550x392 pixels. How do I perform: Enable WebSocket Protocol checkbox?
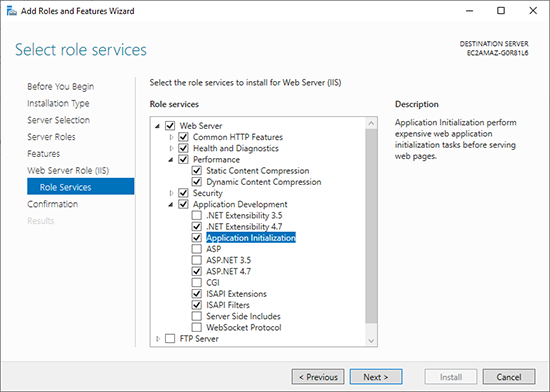197,327
